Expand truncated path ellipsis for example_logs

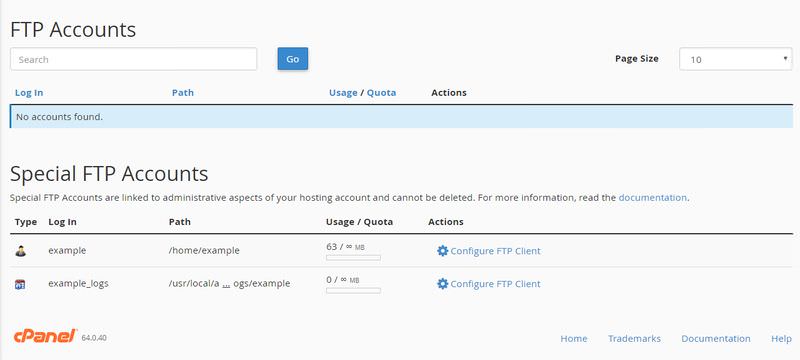(227, 284)
